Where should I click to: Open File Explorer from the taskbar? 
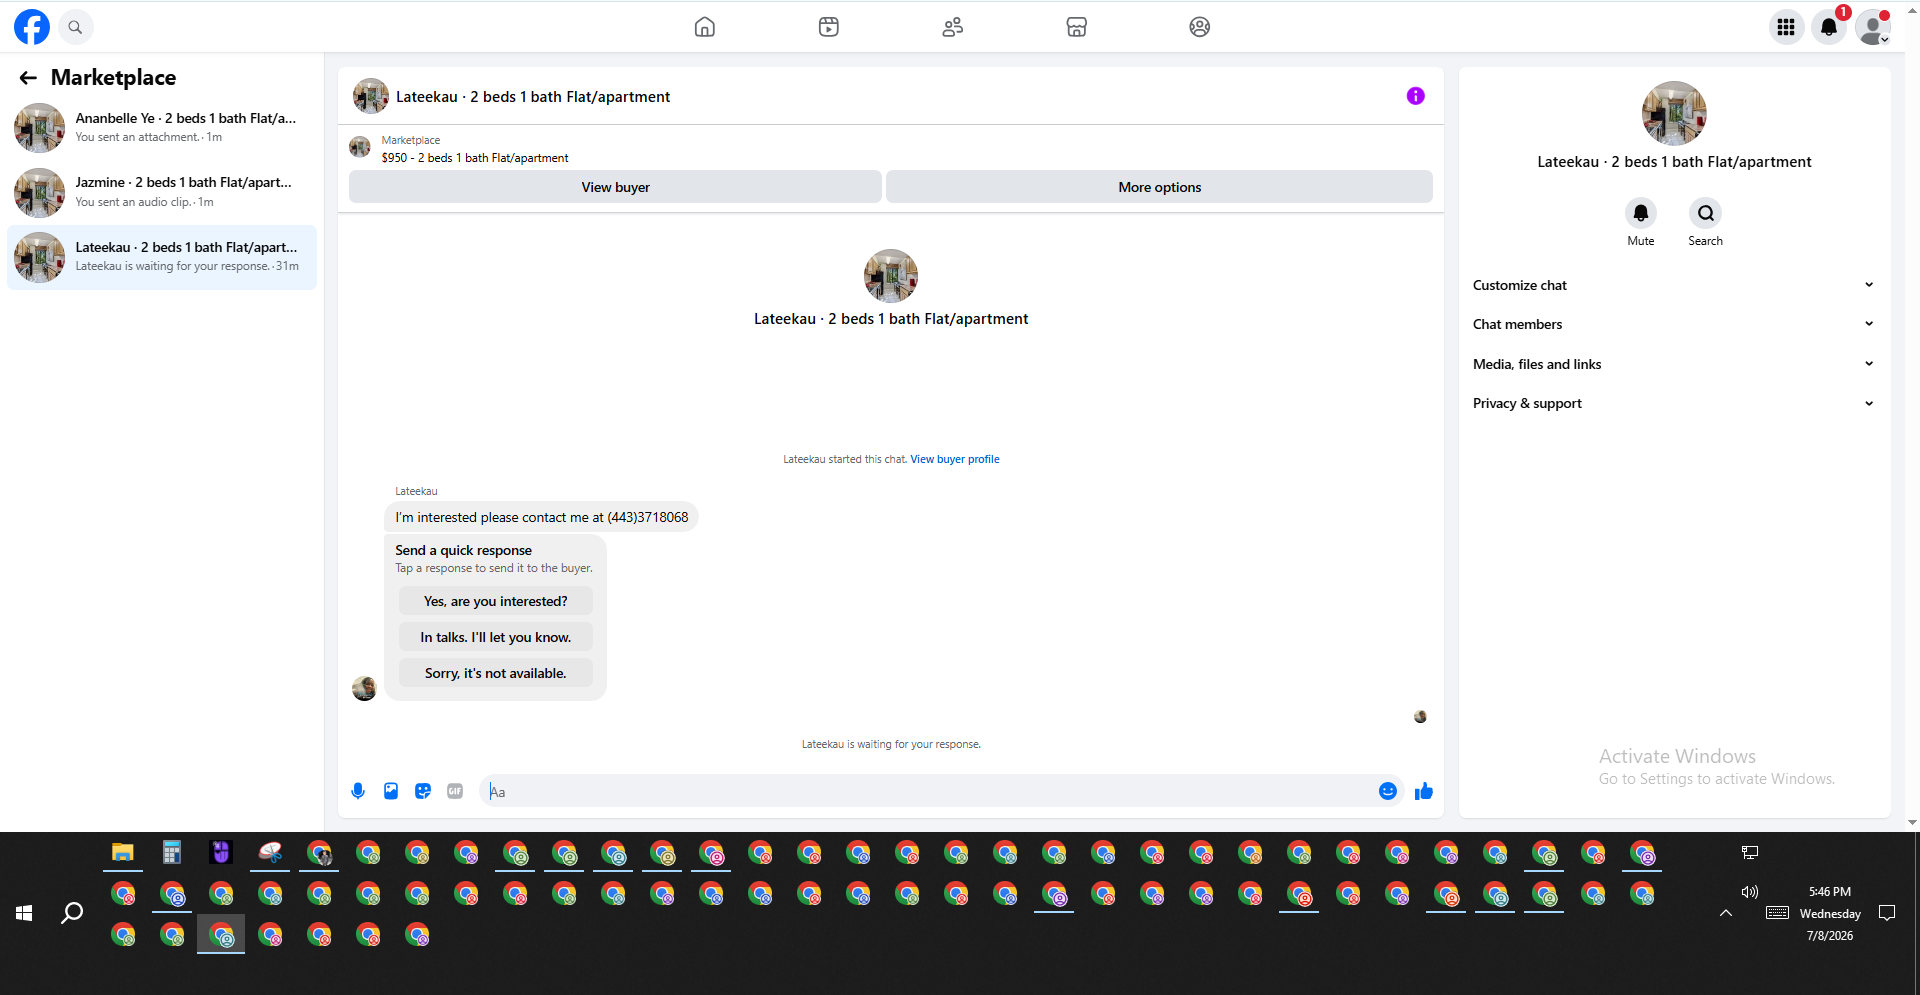pyautogui.click(x=123, y=853)
